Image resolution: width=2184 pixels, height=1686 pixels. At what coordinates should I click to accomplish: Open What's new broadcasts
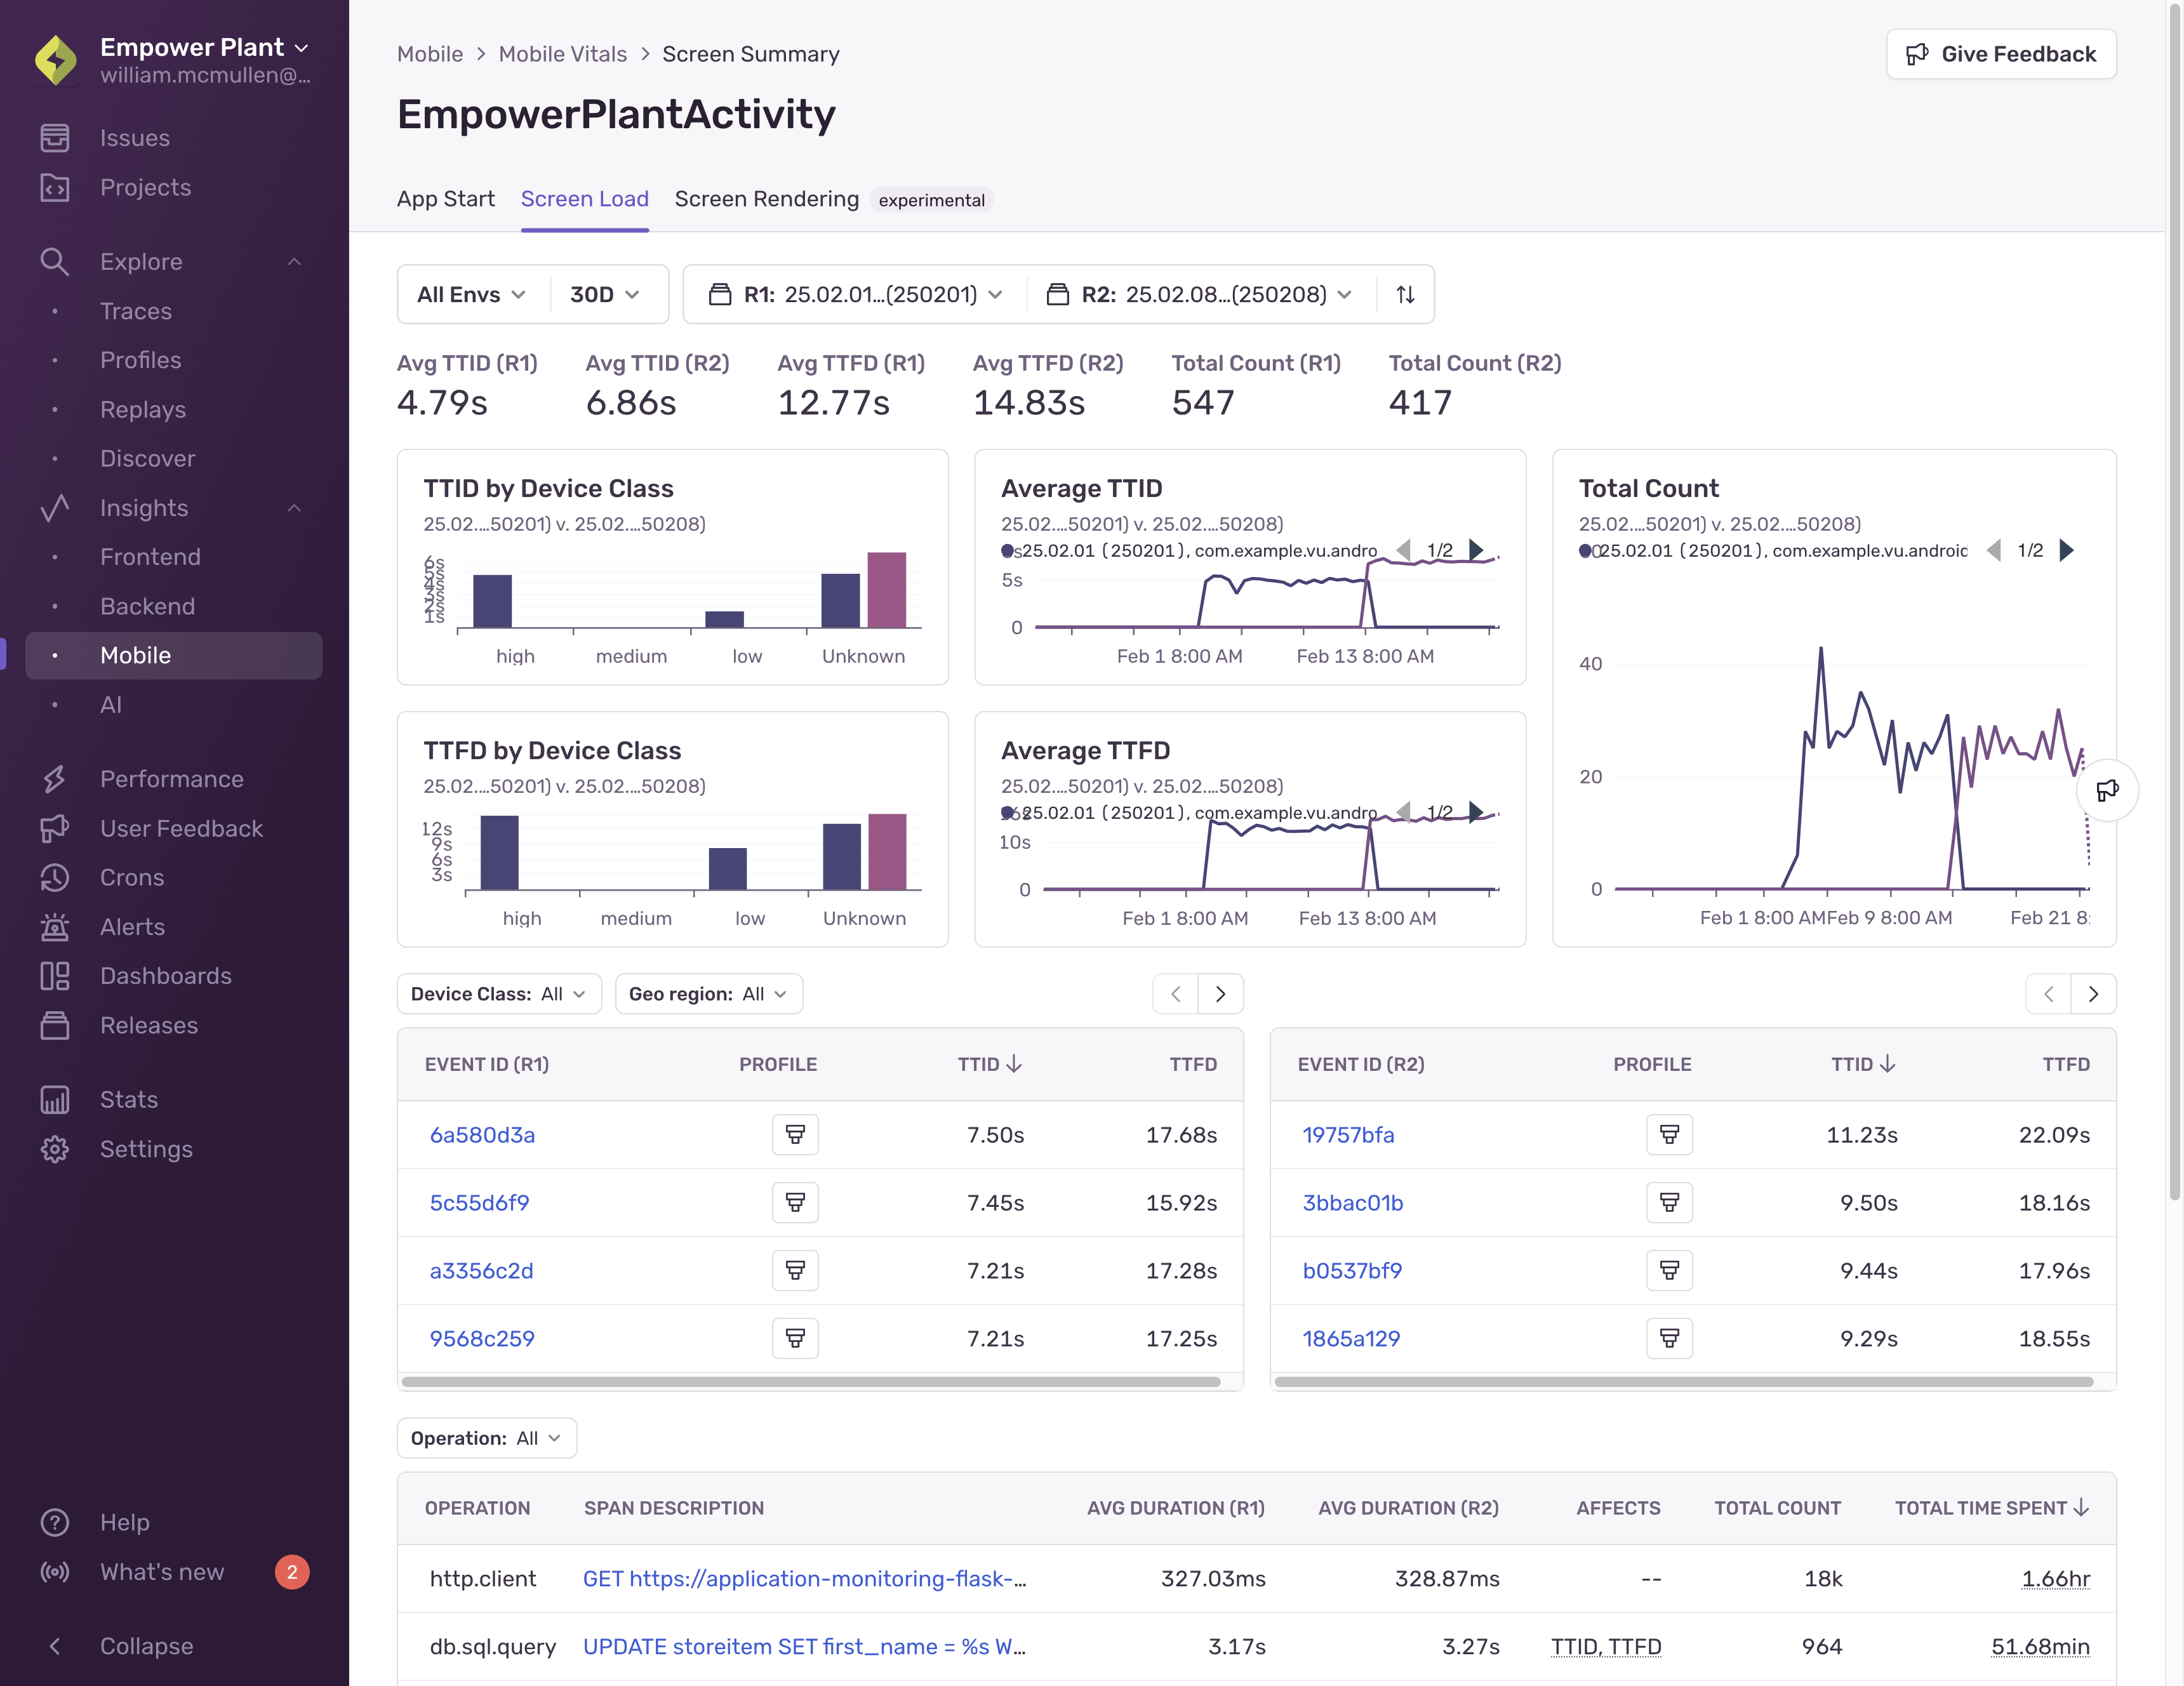[x=161, y=1572]
